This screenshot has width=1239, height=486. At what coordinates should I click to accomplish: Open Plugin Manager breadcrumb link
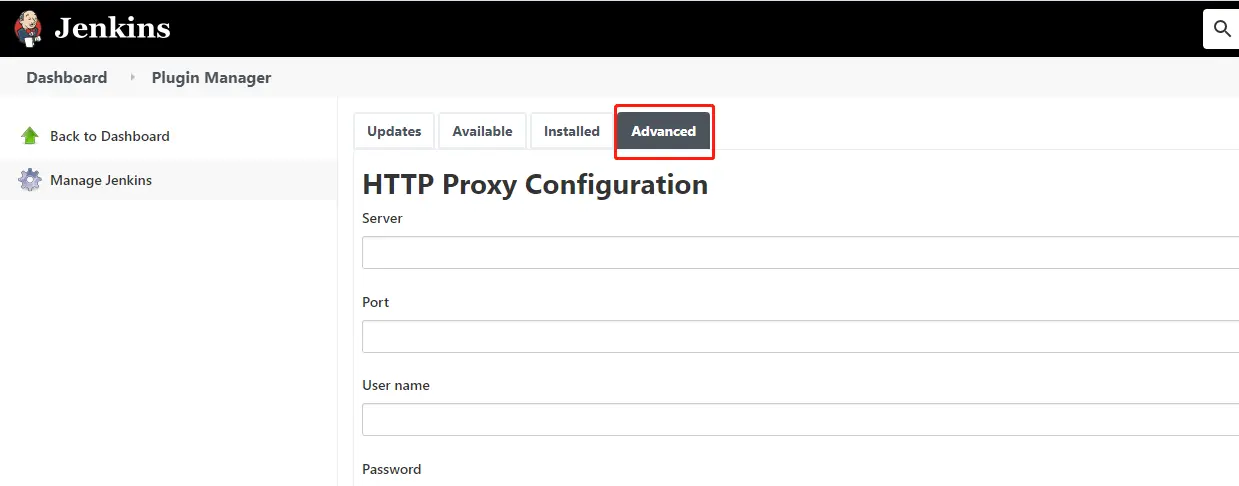211,77
